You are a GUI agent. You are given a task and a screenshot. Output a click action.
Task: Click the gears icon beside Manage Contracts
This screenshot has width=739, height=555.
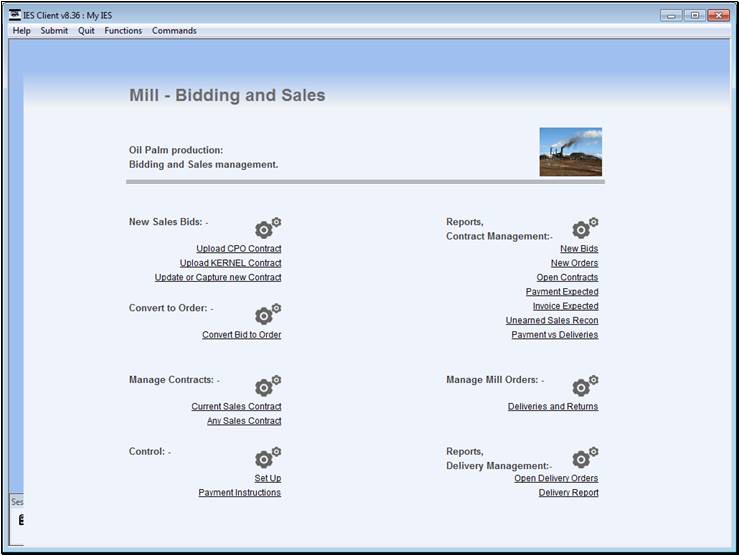[268, 385]
